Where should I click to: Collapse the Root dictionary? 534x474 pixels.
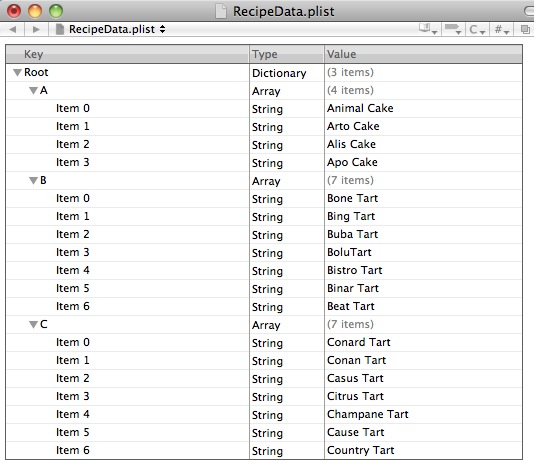tap(17, 73)
